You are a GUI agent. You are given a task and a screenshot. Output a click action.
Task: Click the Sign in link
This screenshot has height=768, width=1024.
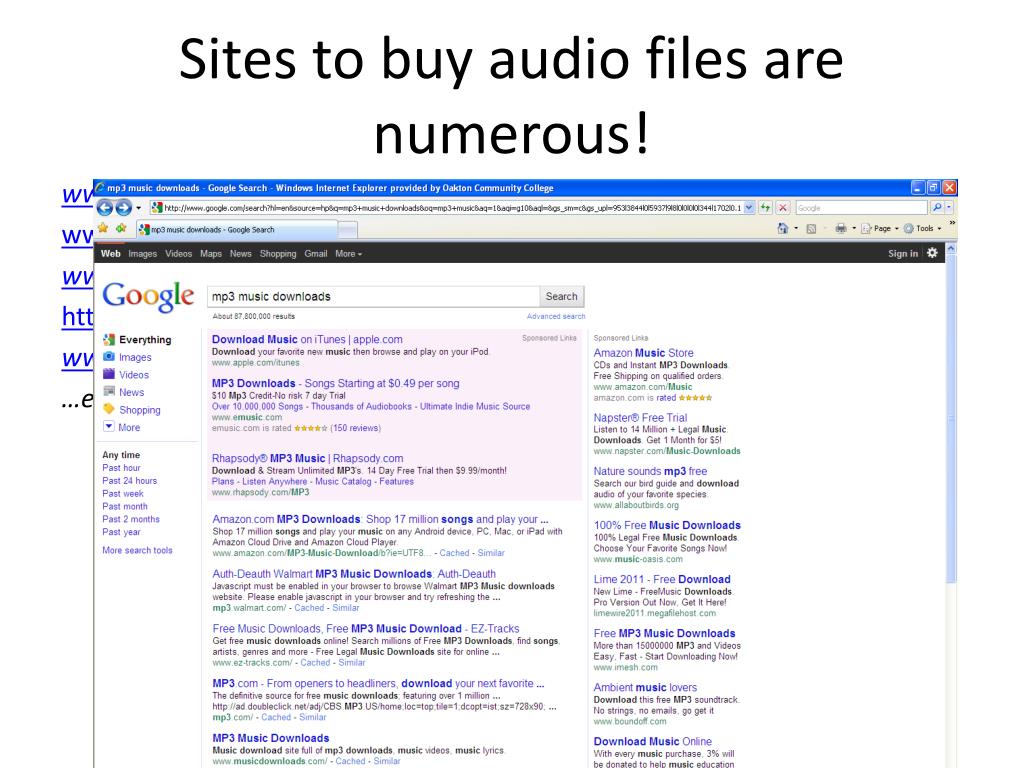pos(903,253)
